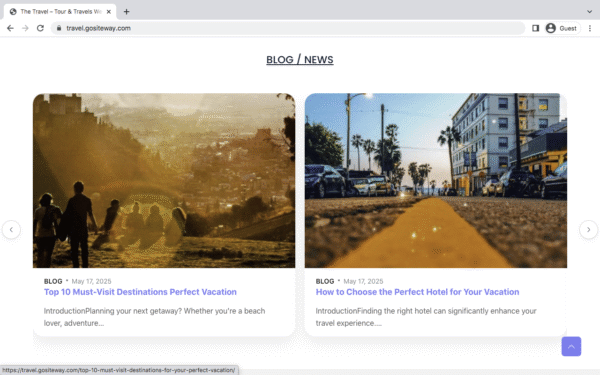Reload the page with the refresh icon
600x375 pixels.
click(40, 28)
